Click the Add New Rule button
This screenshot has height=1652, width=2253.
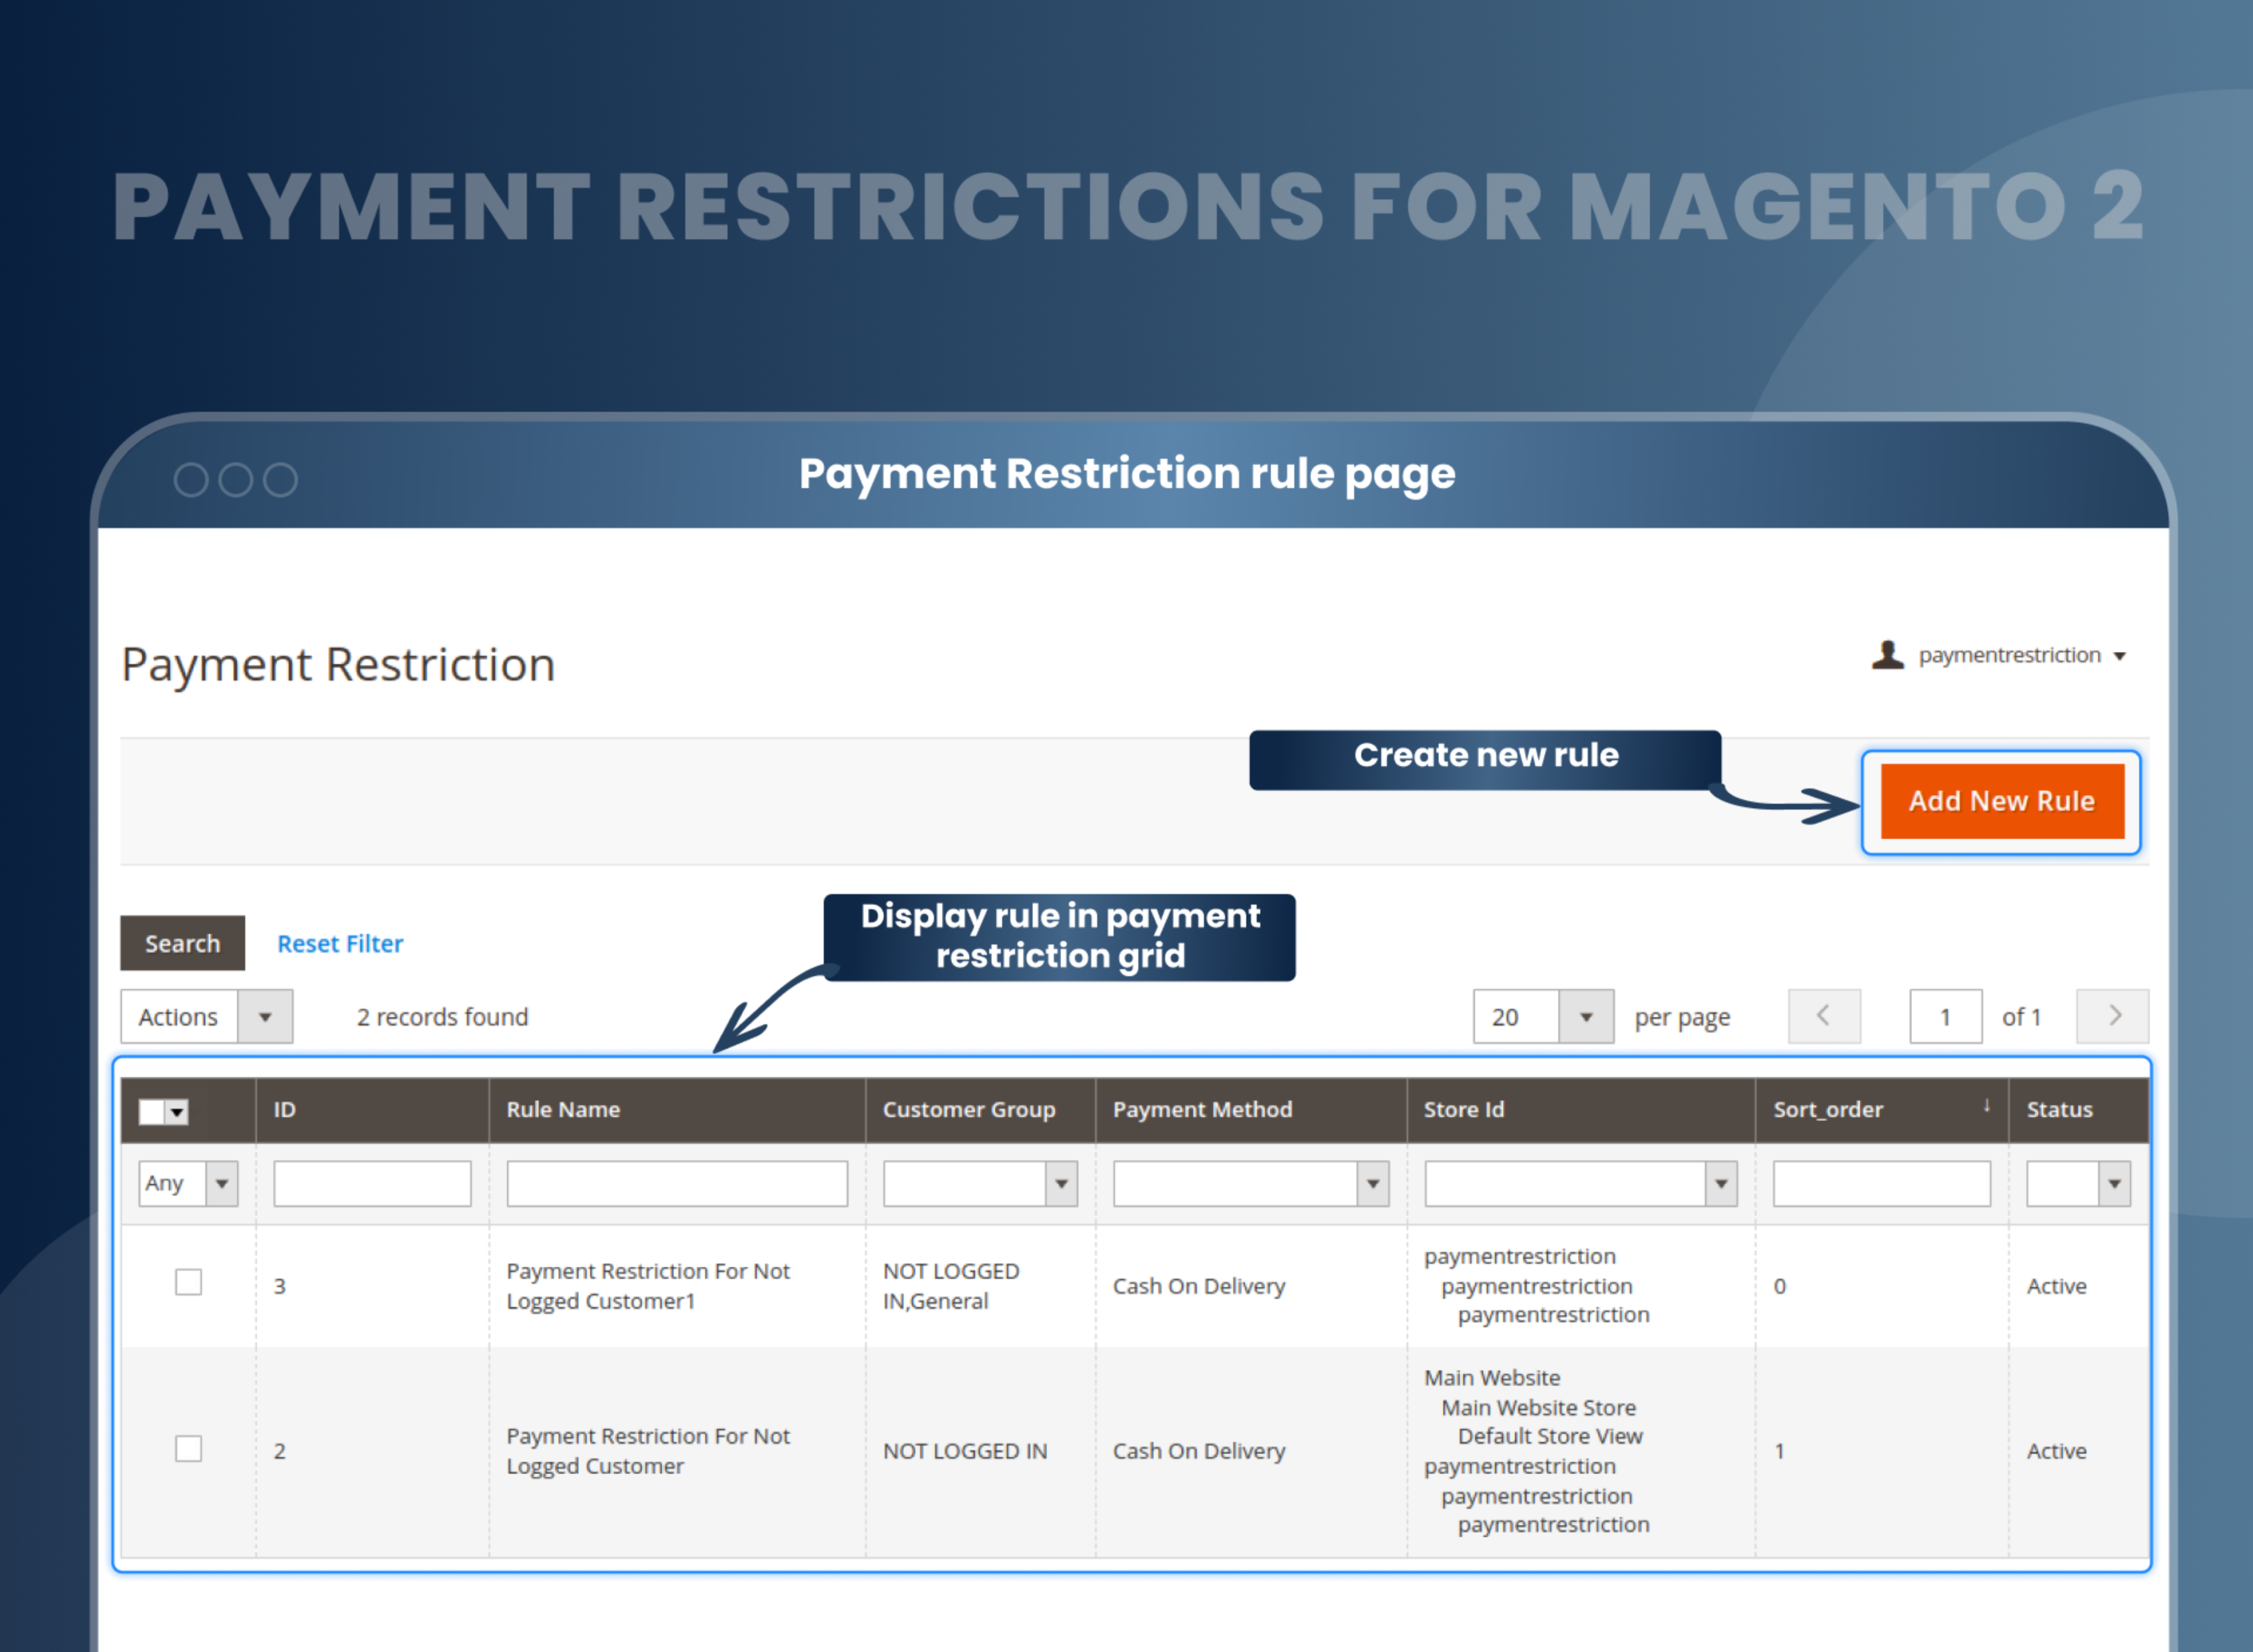[2002, 801]
